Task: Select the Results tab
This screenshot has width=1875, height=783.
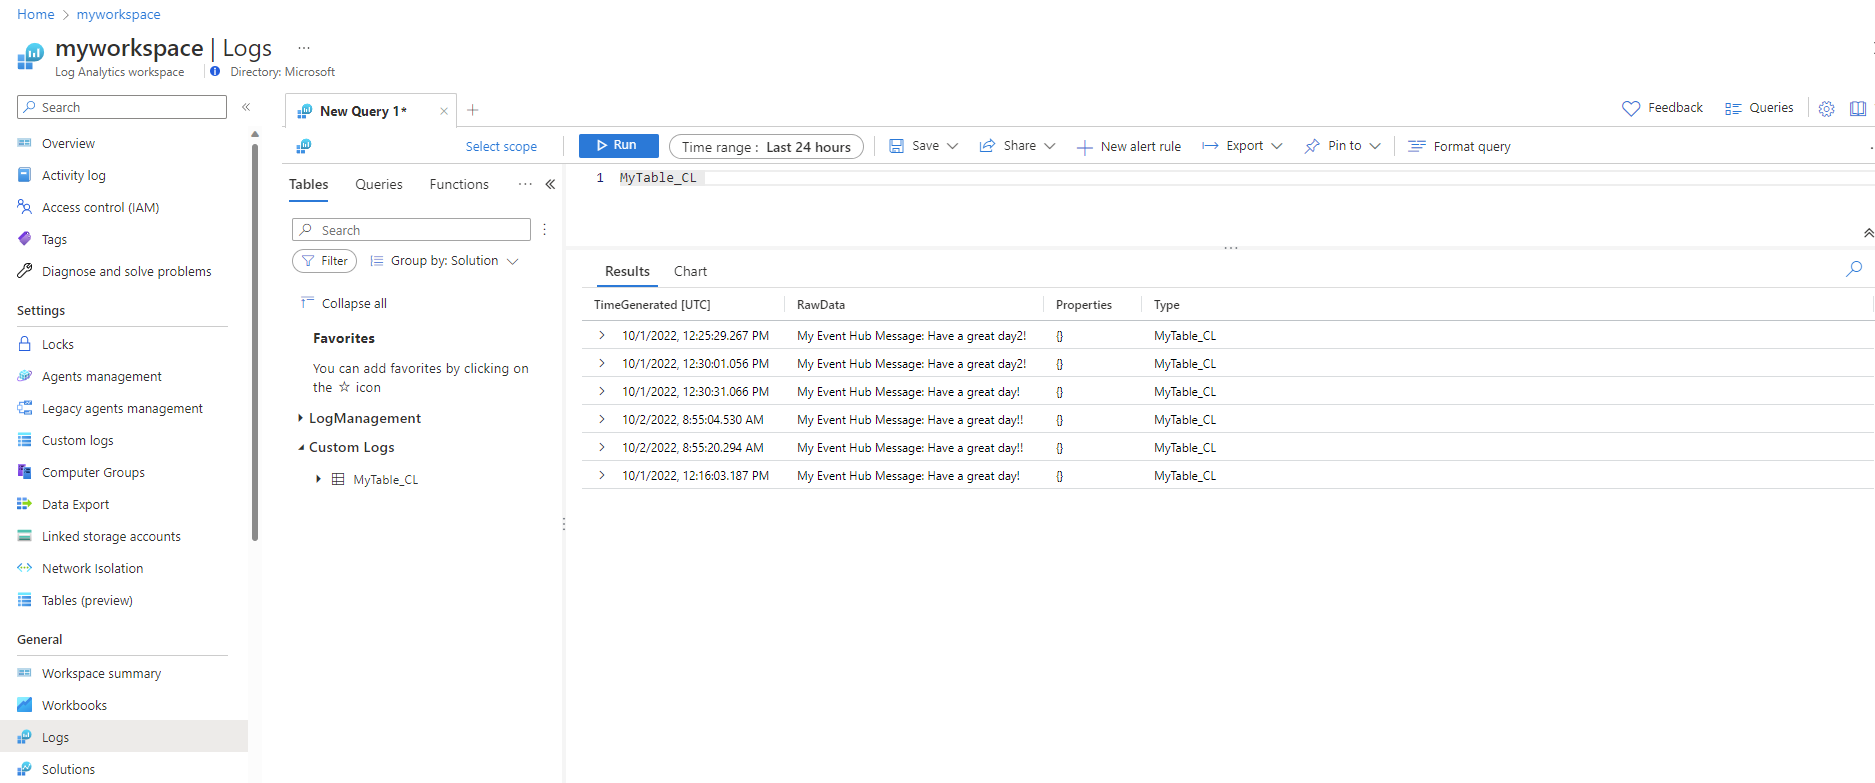Action: point(627,271)
